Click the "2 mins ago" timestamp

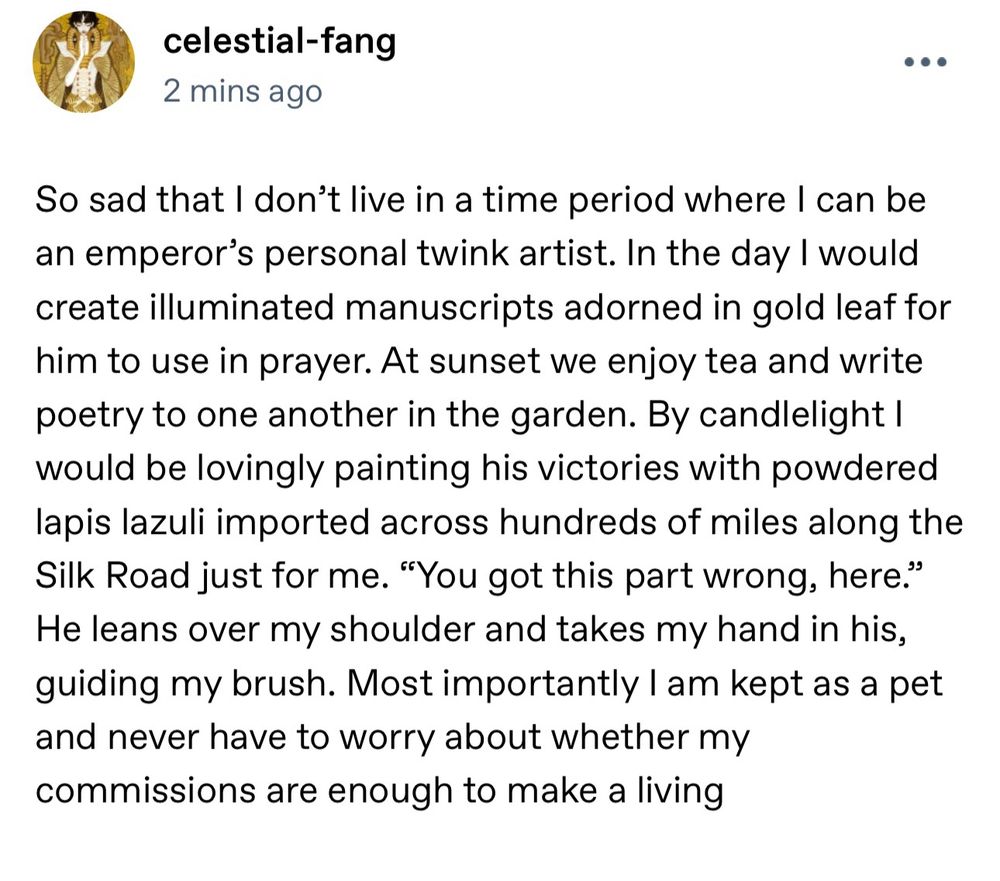pos(242,91)
